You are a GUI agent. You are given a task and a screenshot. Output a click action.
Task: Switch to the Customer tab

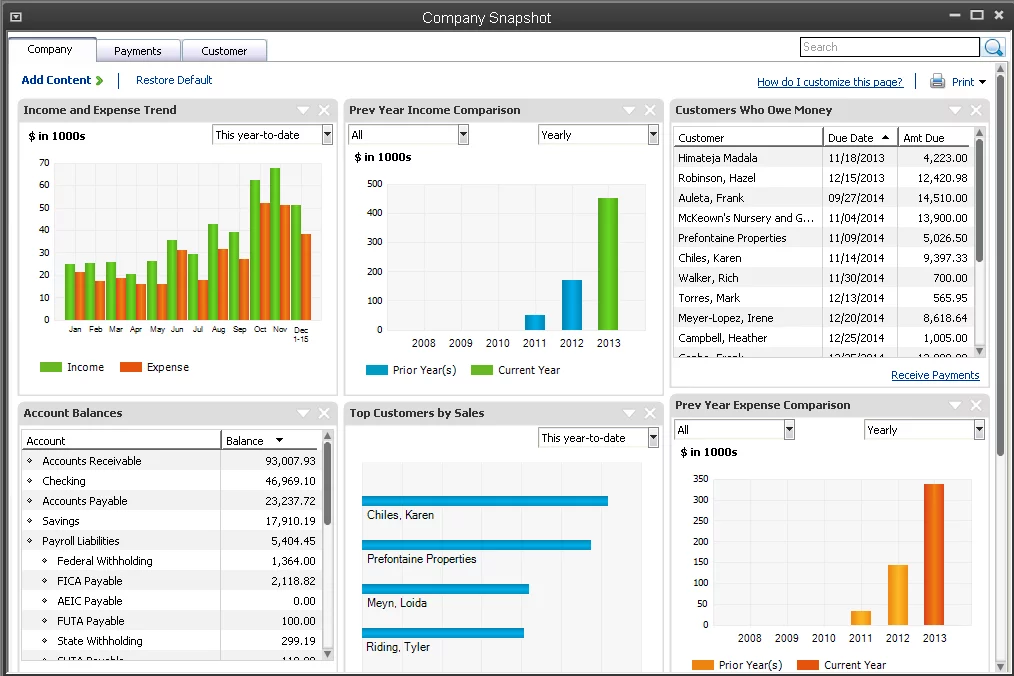pyautogui.click(x=224, y=50)
